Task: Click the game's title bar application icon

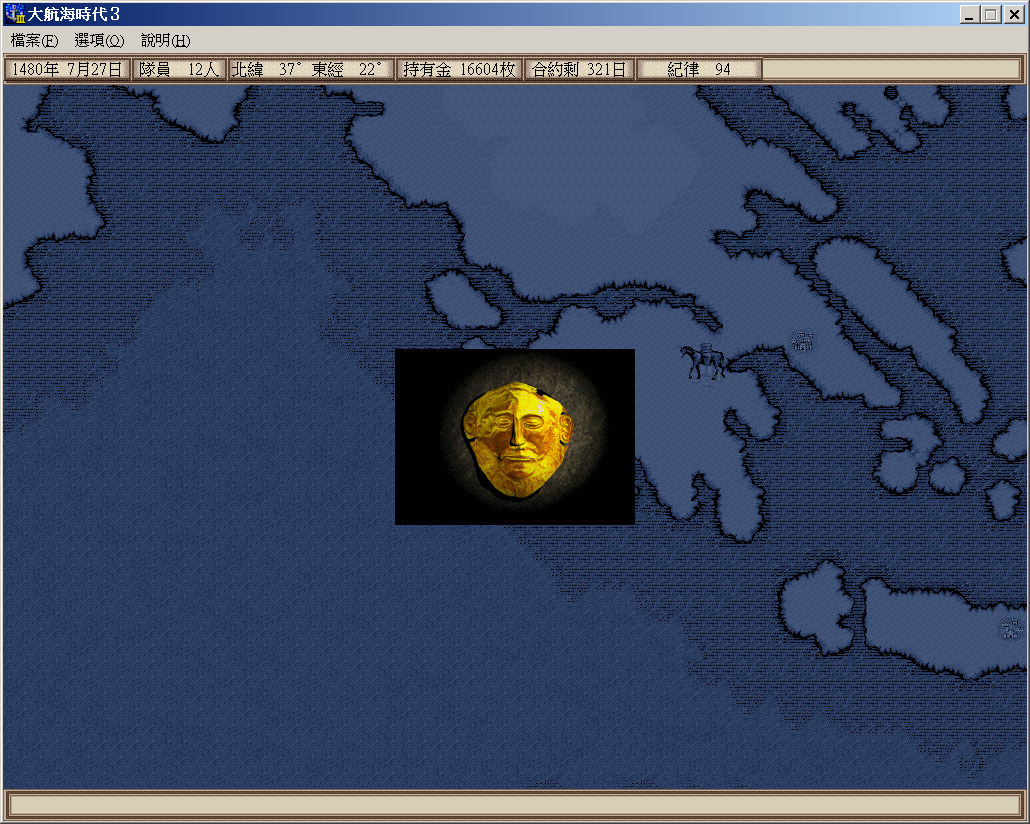Action: coord(15,15)
